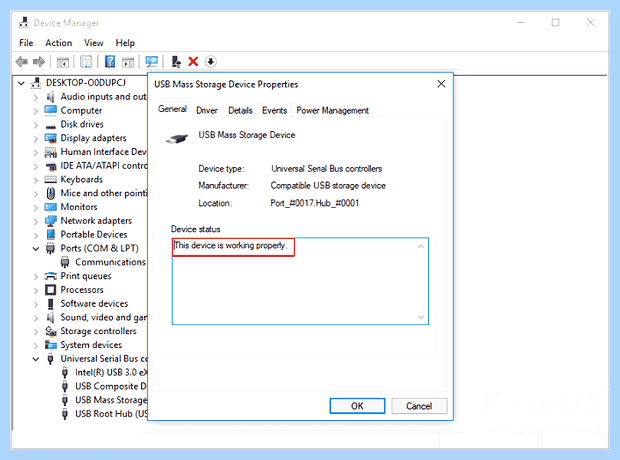Expand the Network adapters node

tap(36, 221)
